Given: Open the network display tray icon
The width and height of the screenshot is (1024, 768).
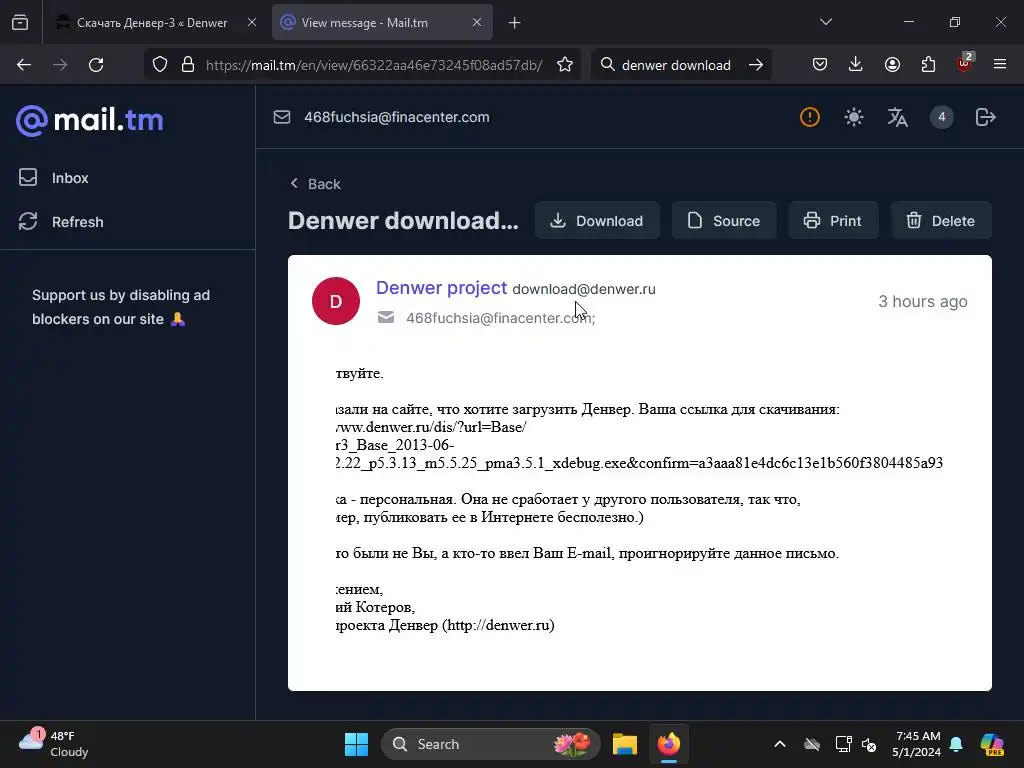Looking at the screenshot, I should 843,744.
